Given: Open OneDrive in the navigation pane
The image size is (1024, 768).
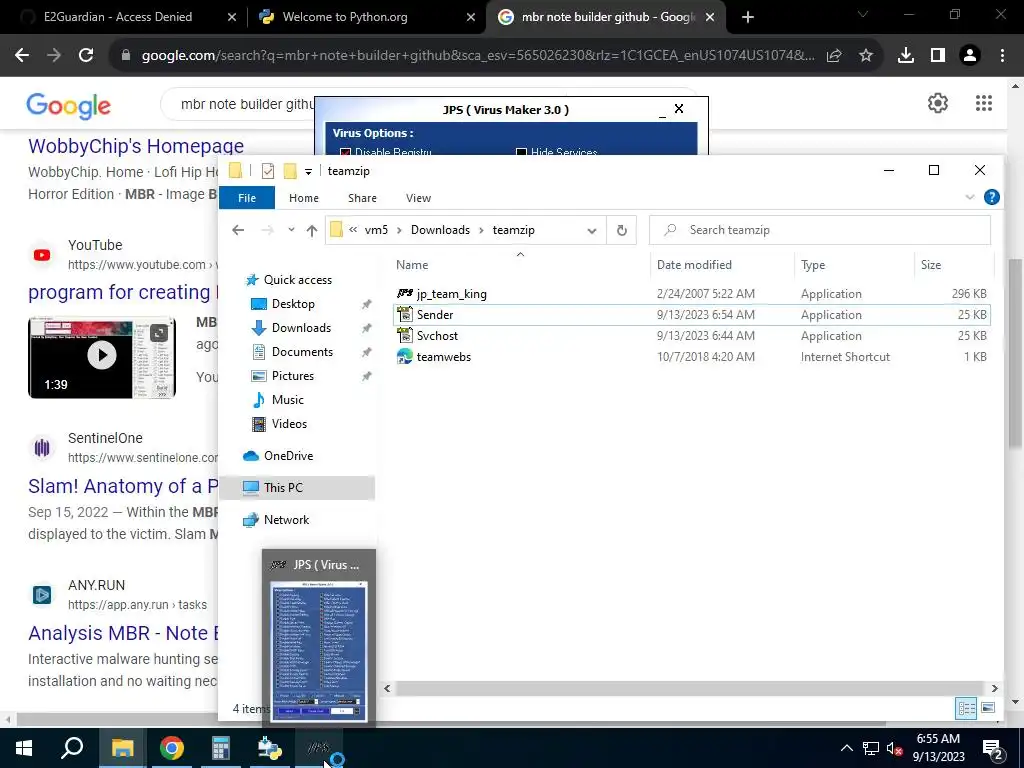Looking at the screenshot, I should (288, 456).
